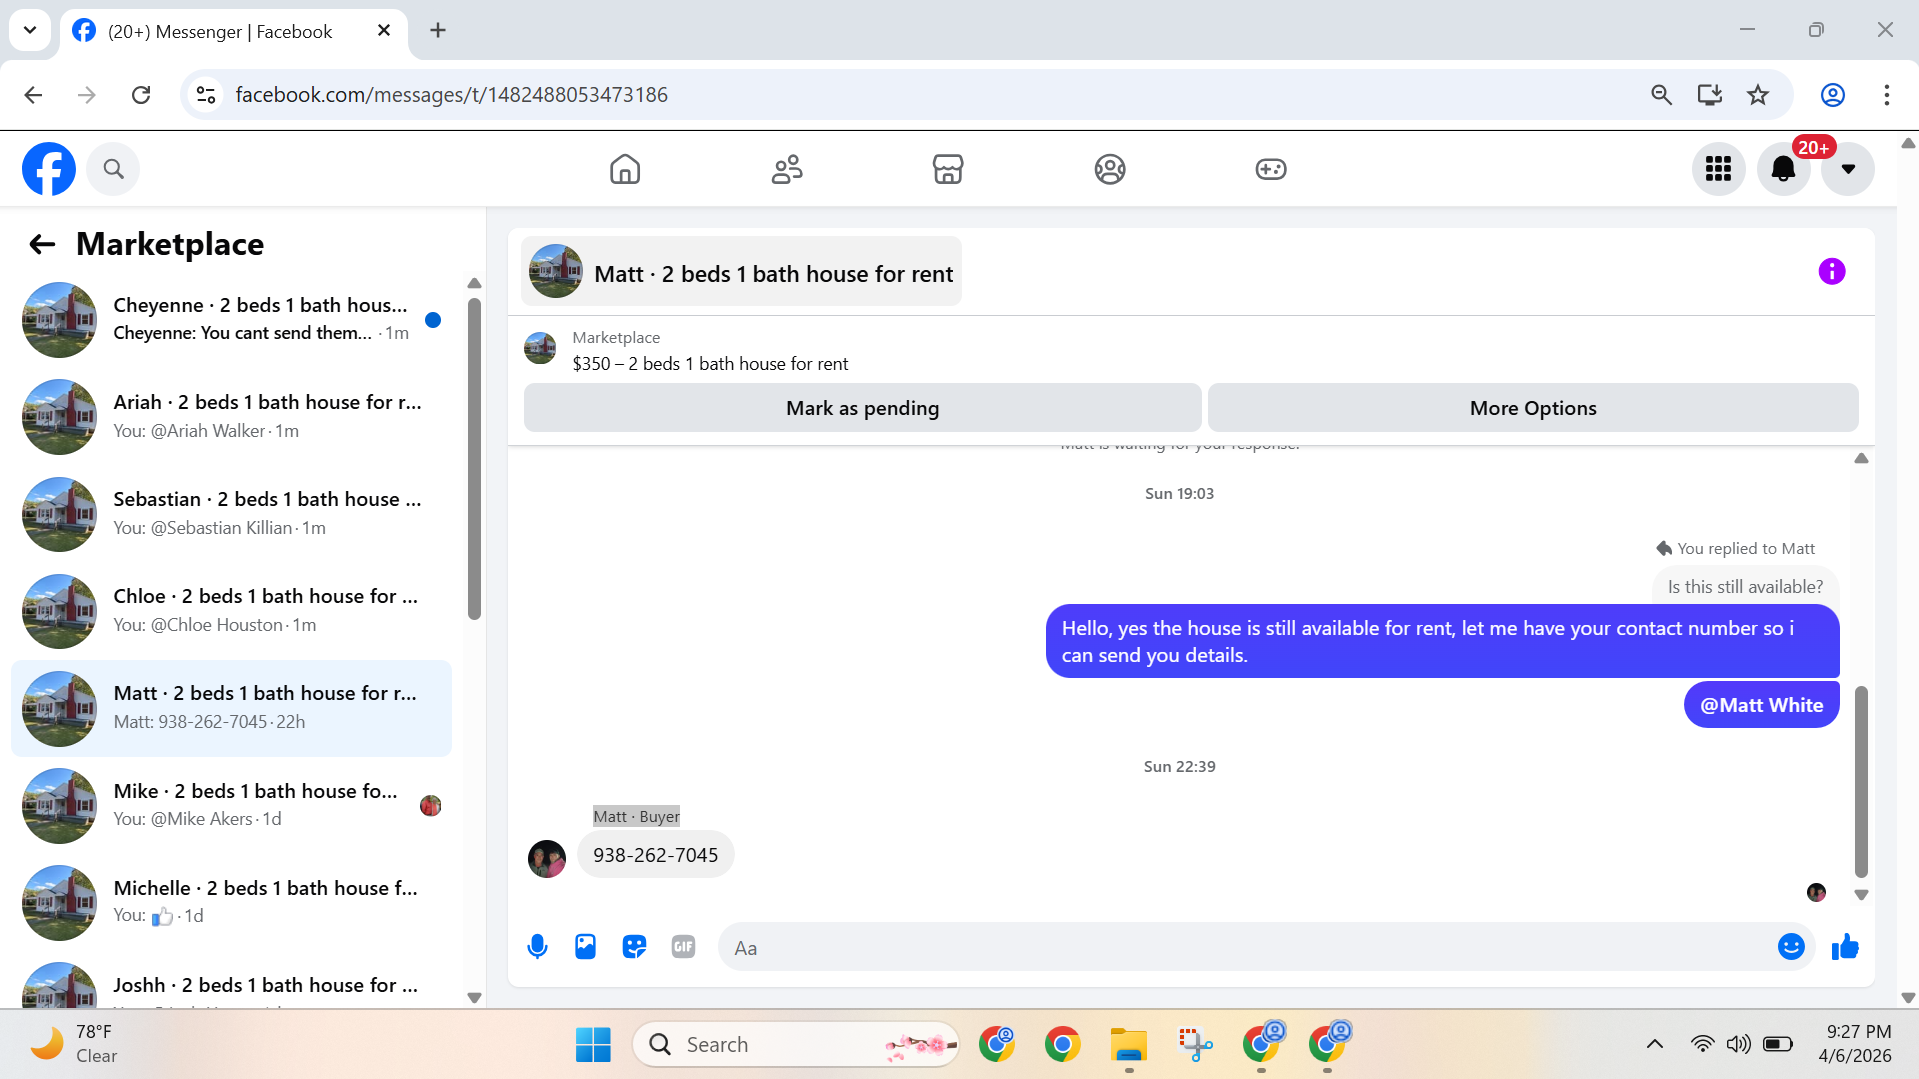Click the @Matt White mention

click(x=1761, y=705)
